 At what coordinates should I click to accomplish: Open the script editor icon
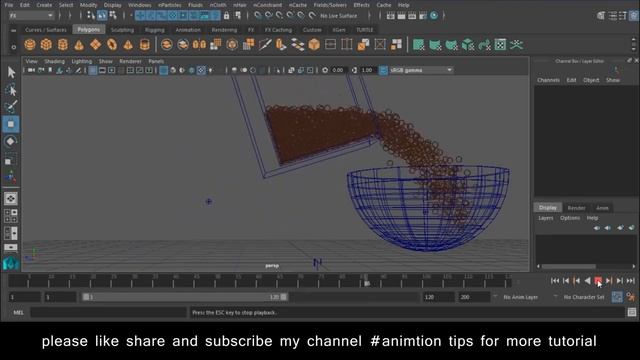point(632,312)
